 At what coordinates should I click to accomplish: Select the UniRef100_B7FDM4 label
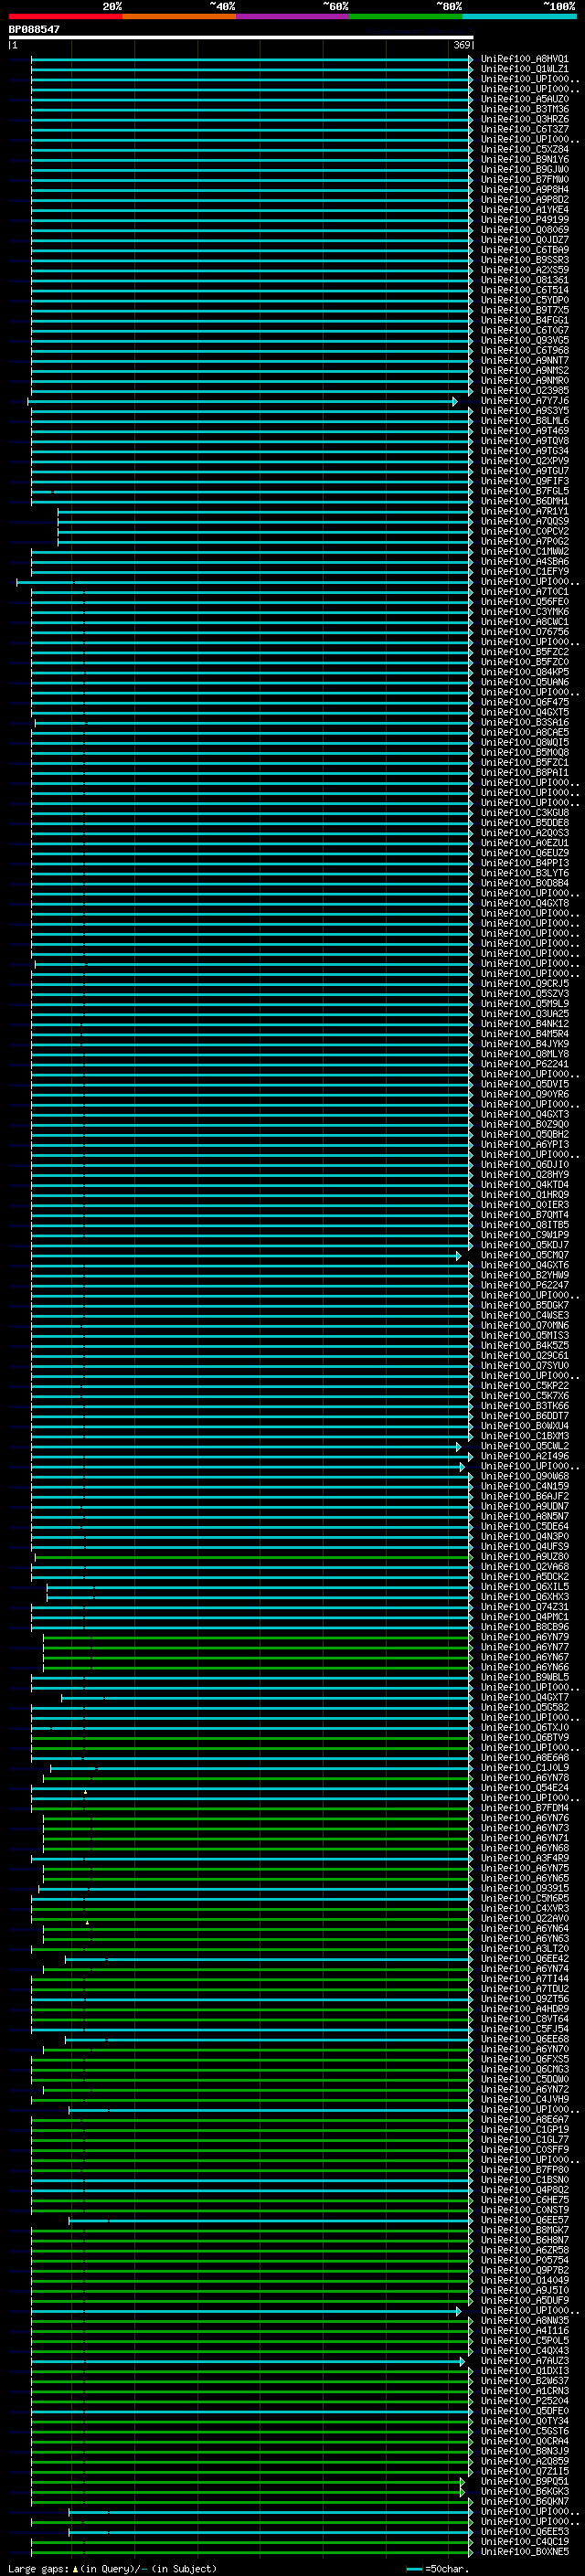tap(525, 1809)
